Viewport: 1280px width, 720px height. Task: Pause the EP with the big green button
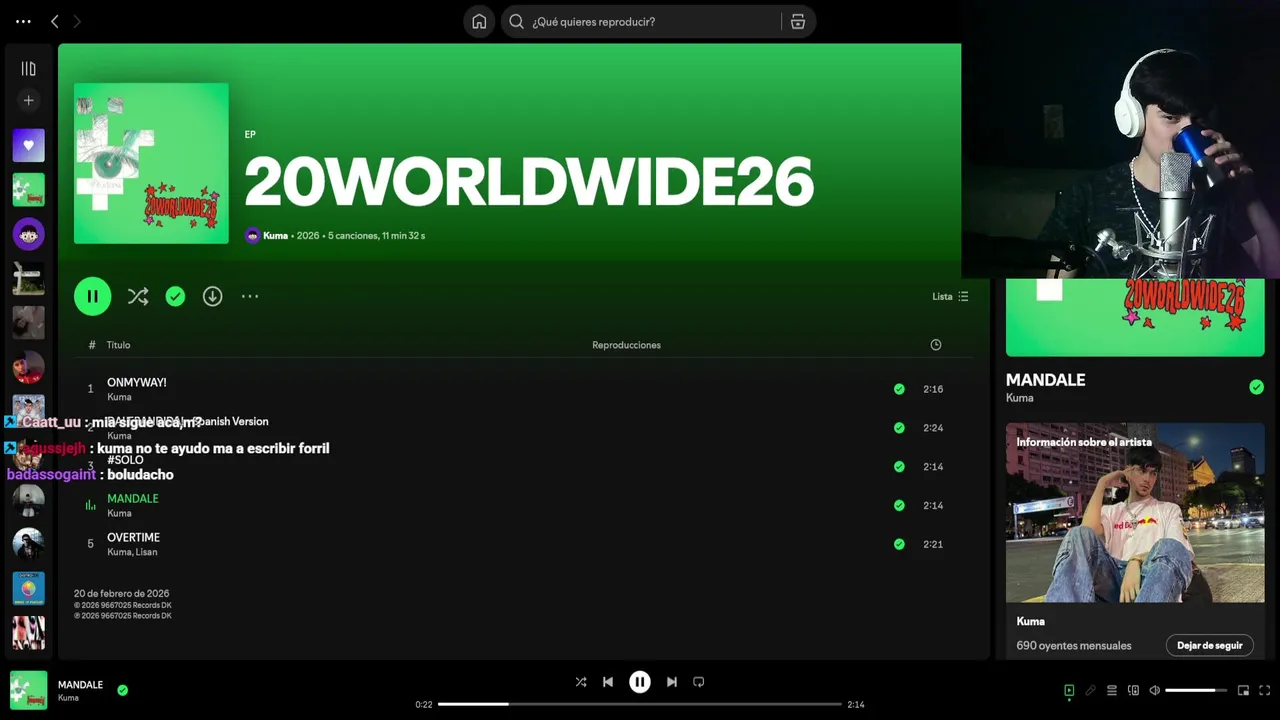pyautogui.click(x=92, y=296)
